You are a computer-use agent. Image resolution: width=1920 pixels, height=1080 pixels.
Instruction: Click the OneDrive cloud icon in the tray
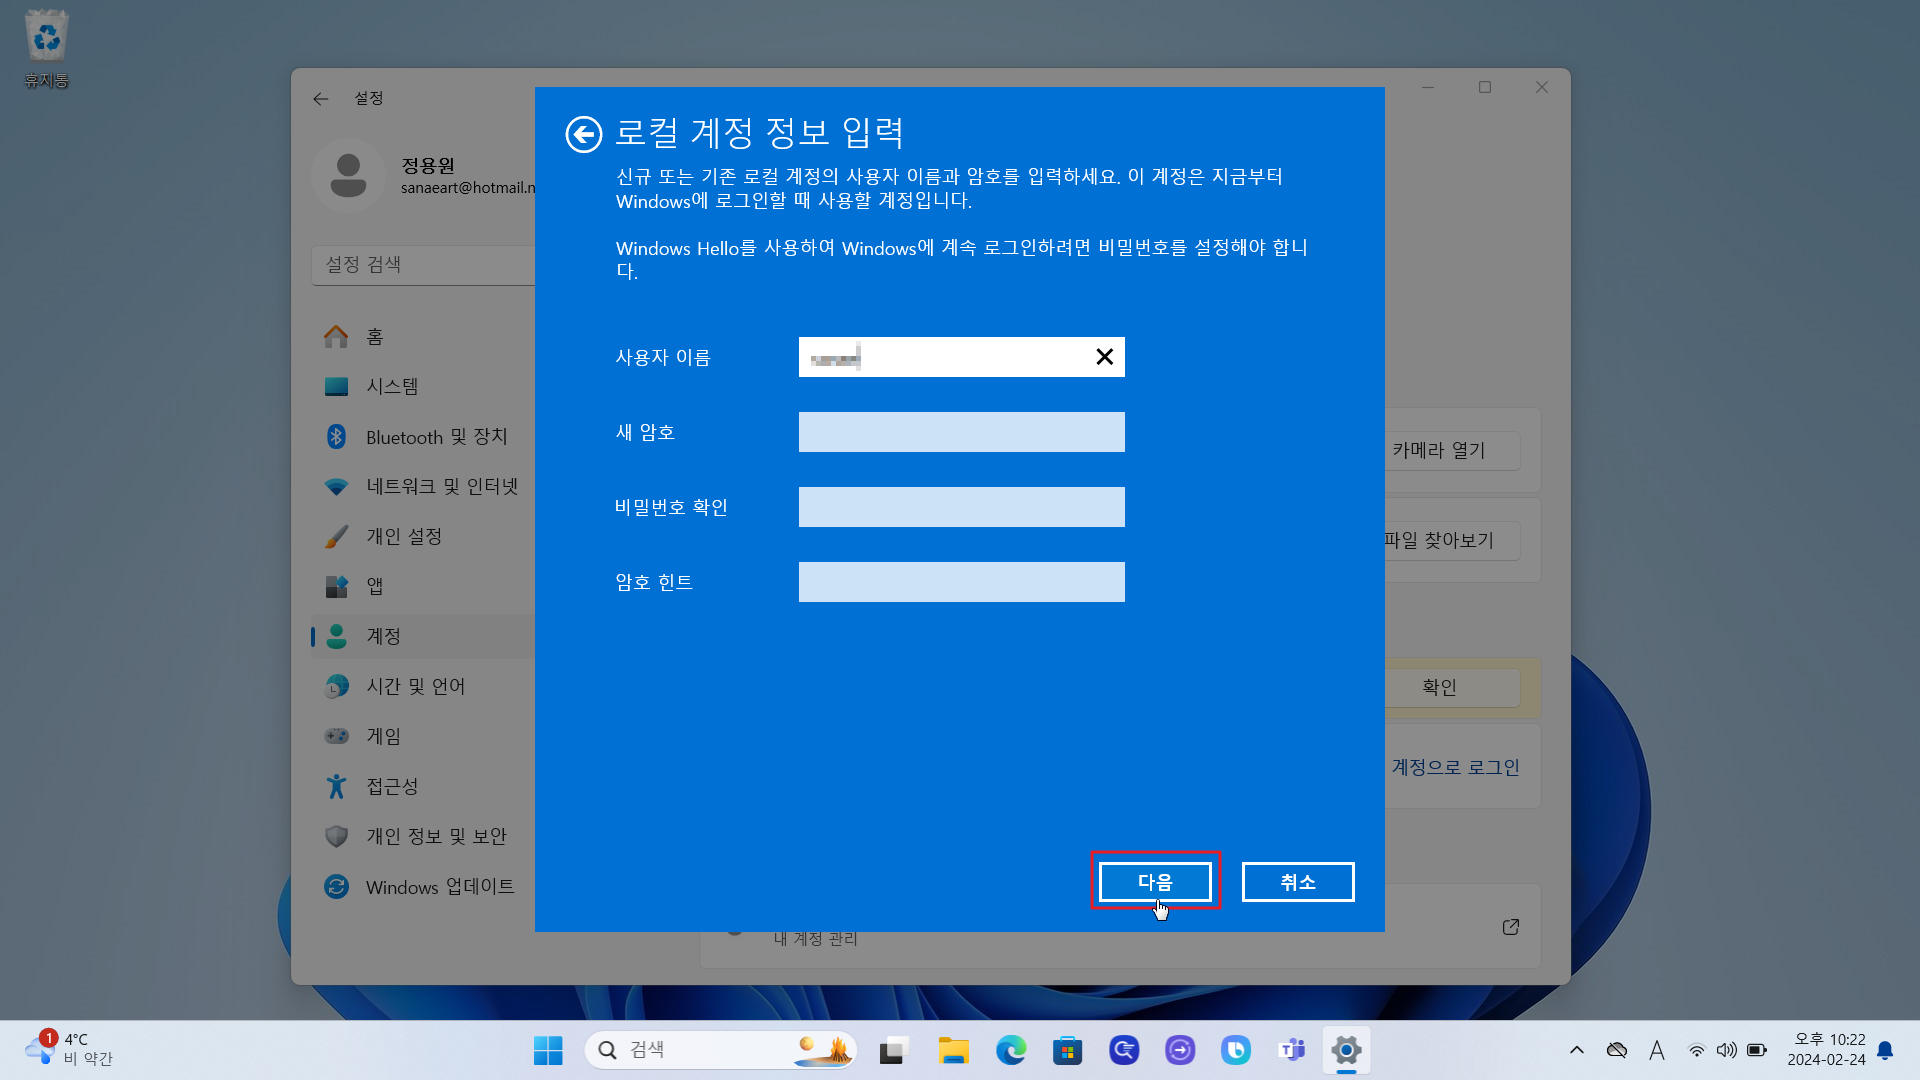click(x=1617, y=1050)
